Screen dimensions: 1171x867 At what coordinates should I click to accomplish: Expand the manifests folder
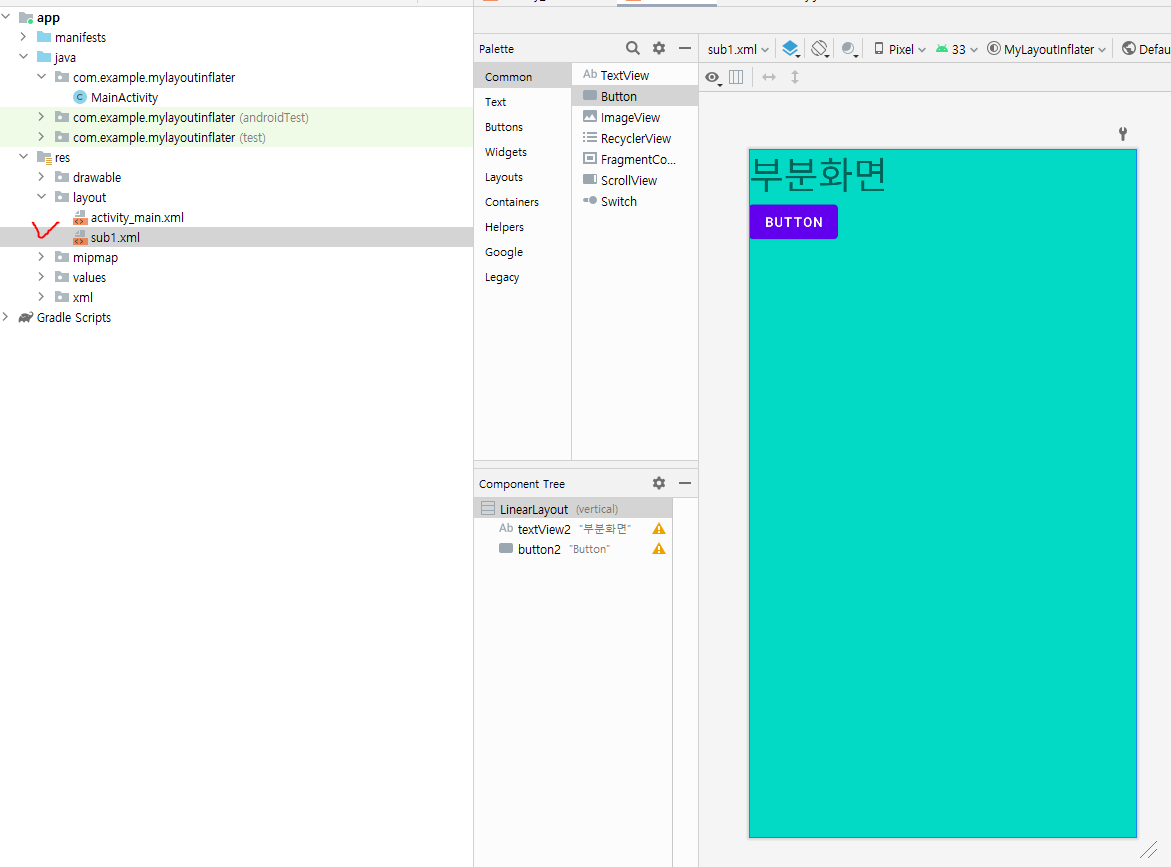point(23,37)
